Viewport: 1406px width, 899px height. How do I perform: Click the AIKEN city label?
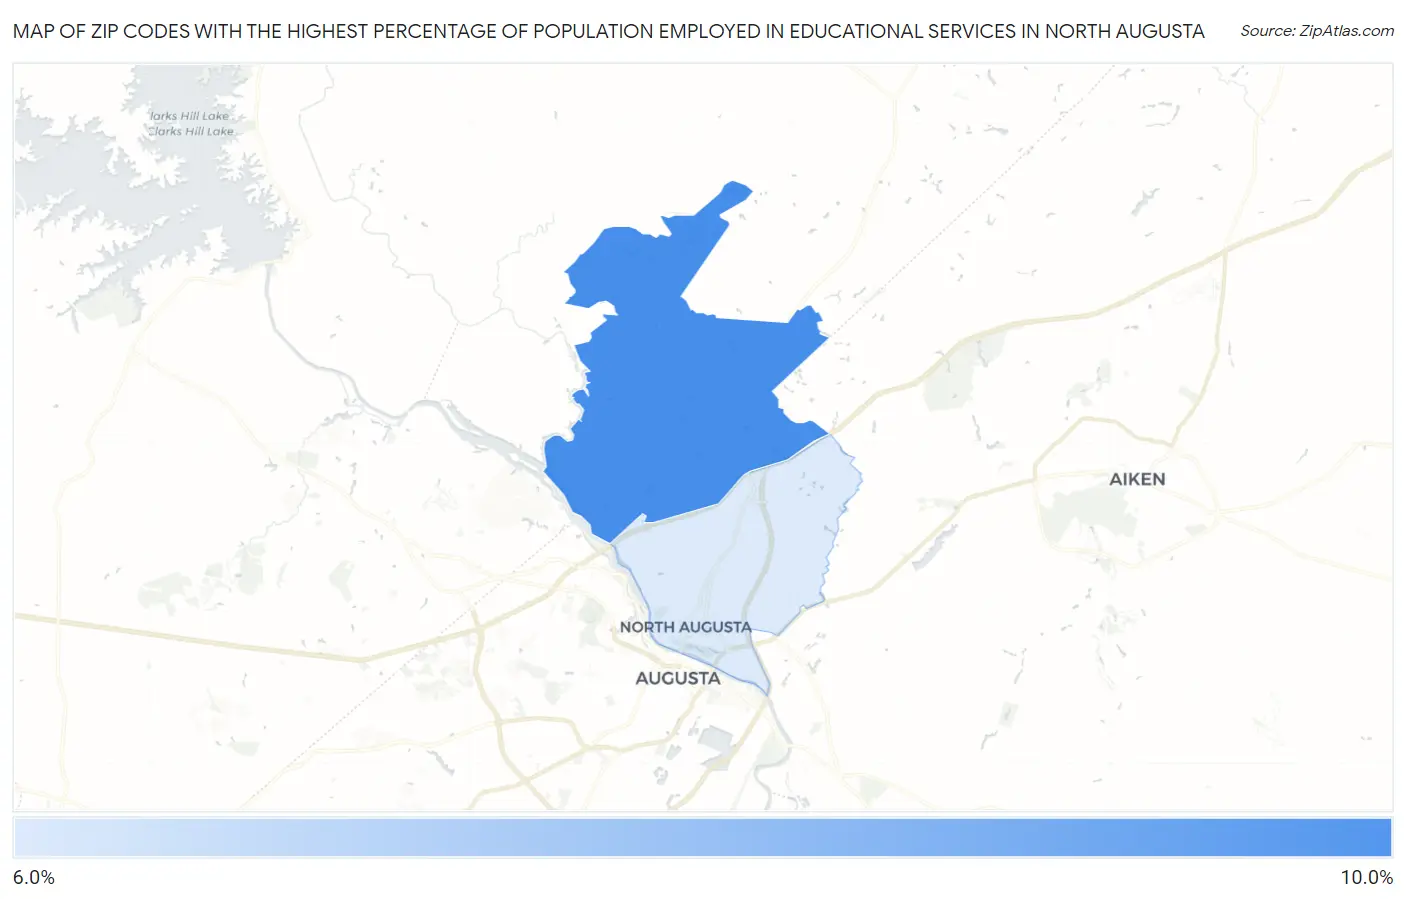[x=1137, y=479]
